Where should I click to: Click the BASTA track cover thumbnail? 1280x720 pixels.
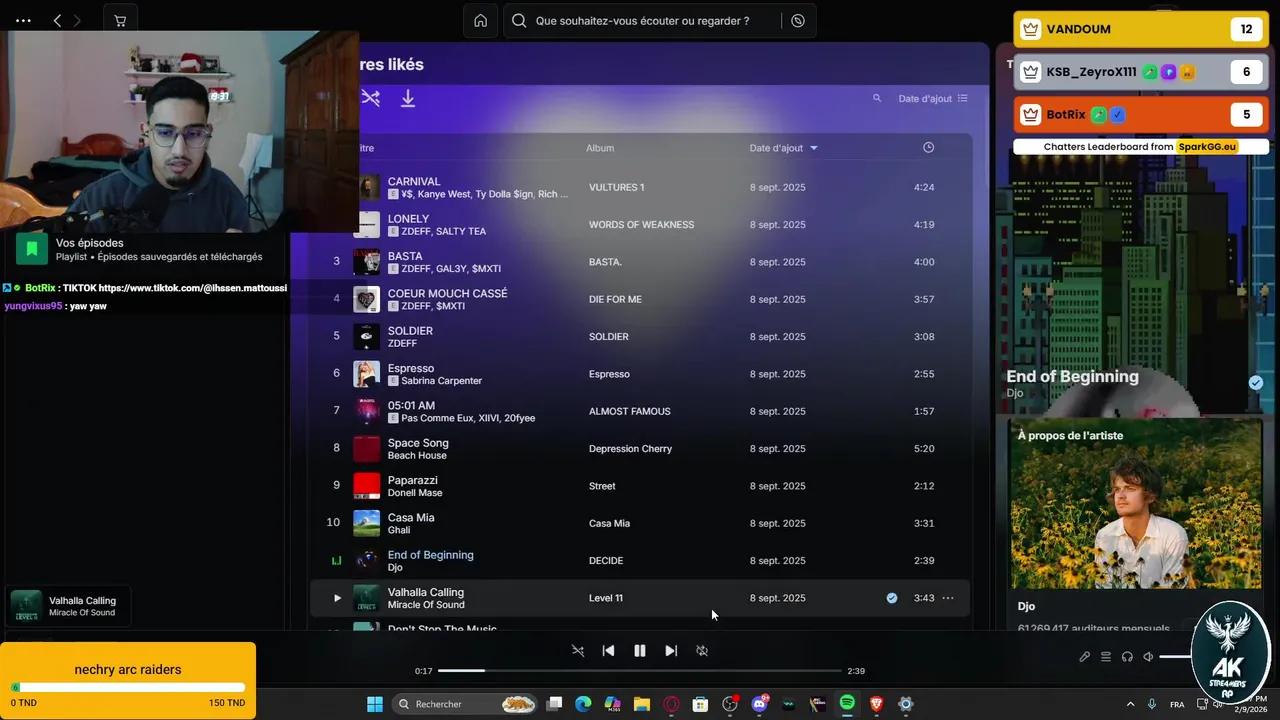click(x=367, y=262)
